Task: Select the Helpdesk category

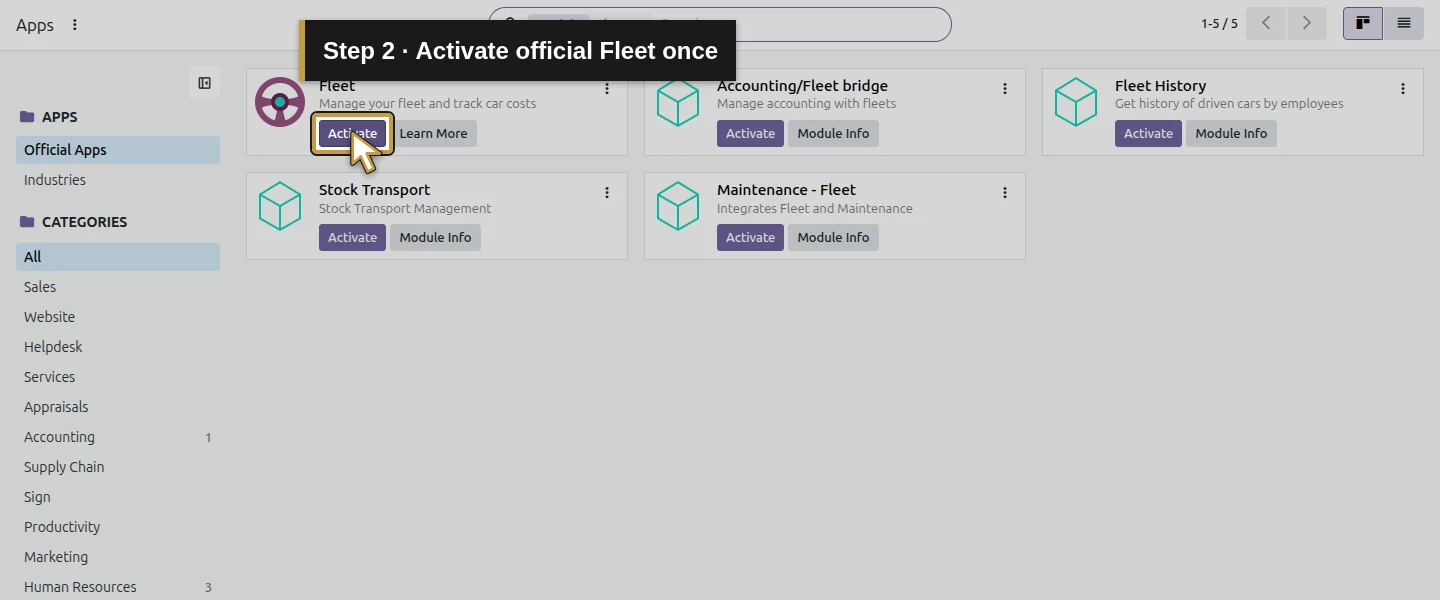Action: tap(118, 347)
